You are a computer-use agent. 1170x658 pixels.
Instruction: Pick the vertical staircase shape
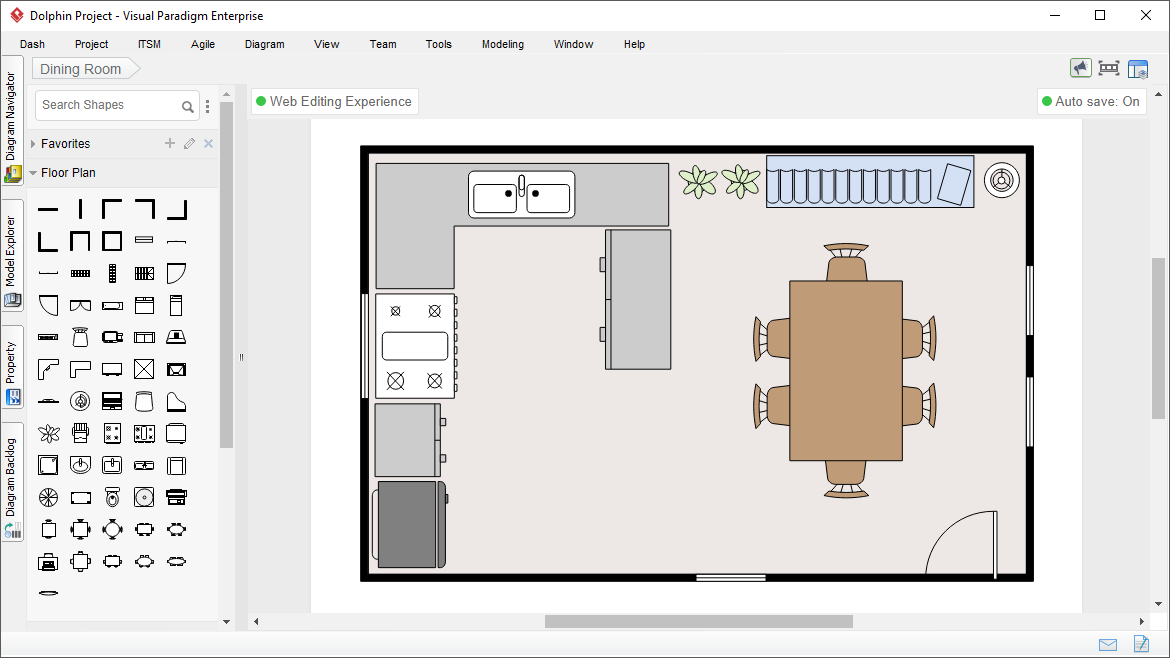(112, 274)
